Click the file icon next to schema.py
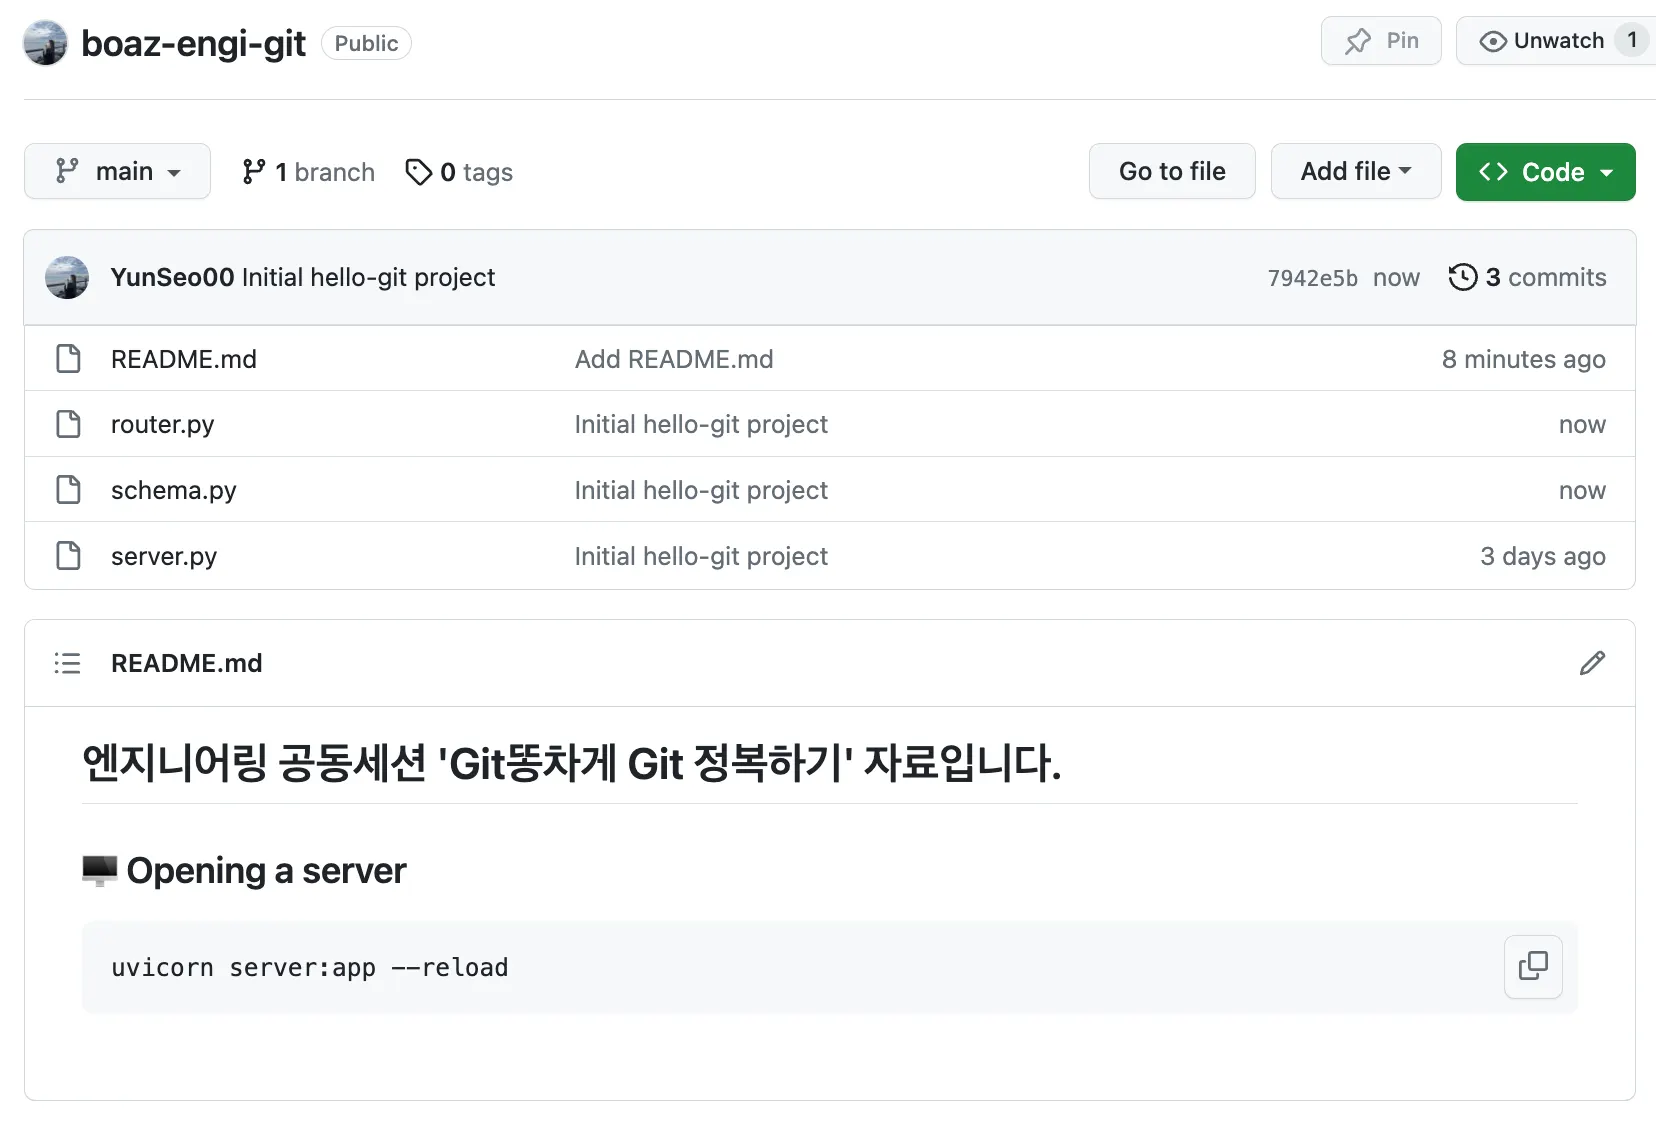This screenshot has width=1656, height=1122. (68, 490)
